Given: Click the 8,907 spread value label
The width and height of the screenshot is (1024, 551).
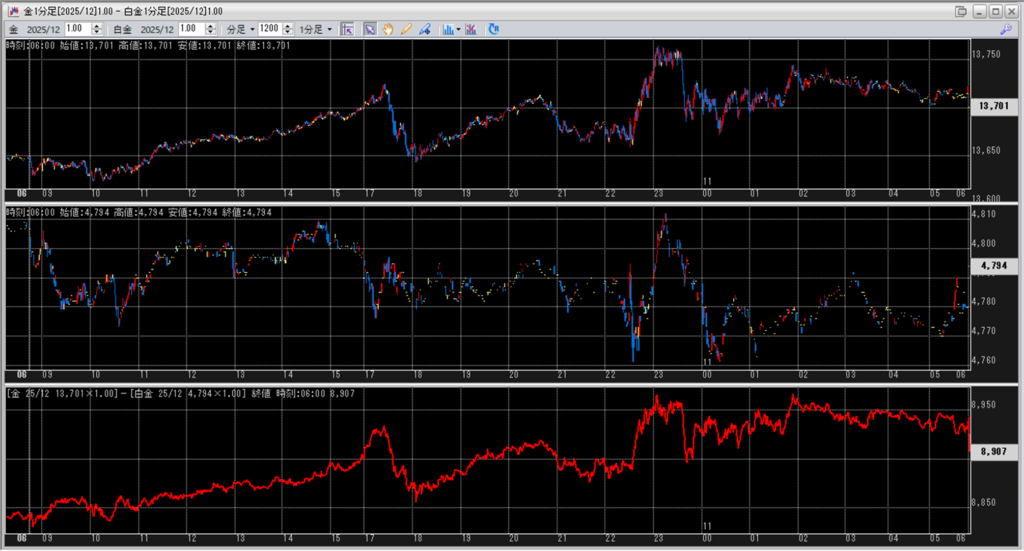Looking at the screenshot, I should pyautogui.click(x=994, y=452).
